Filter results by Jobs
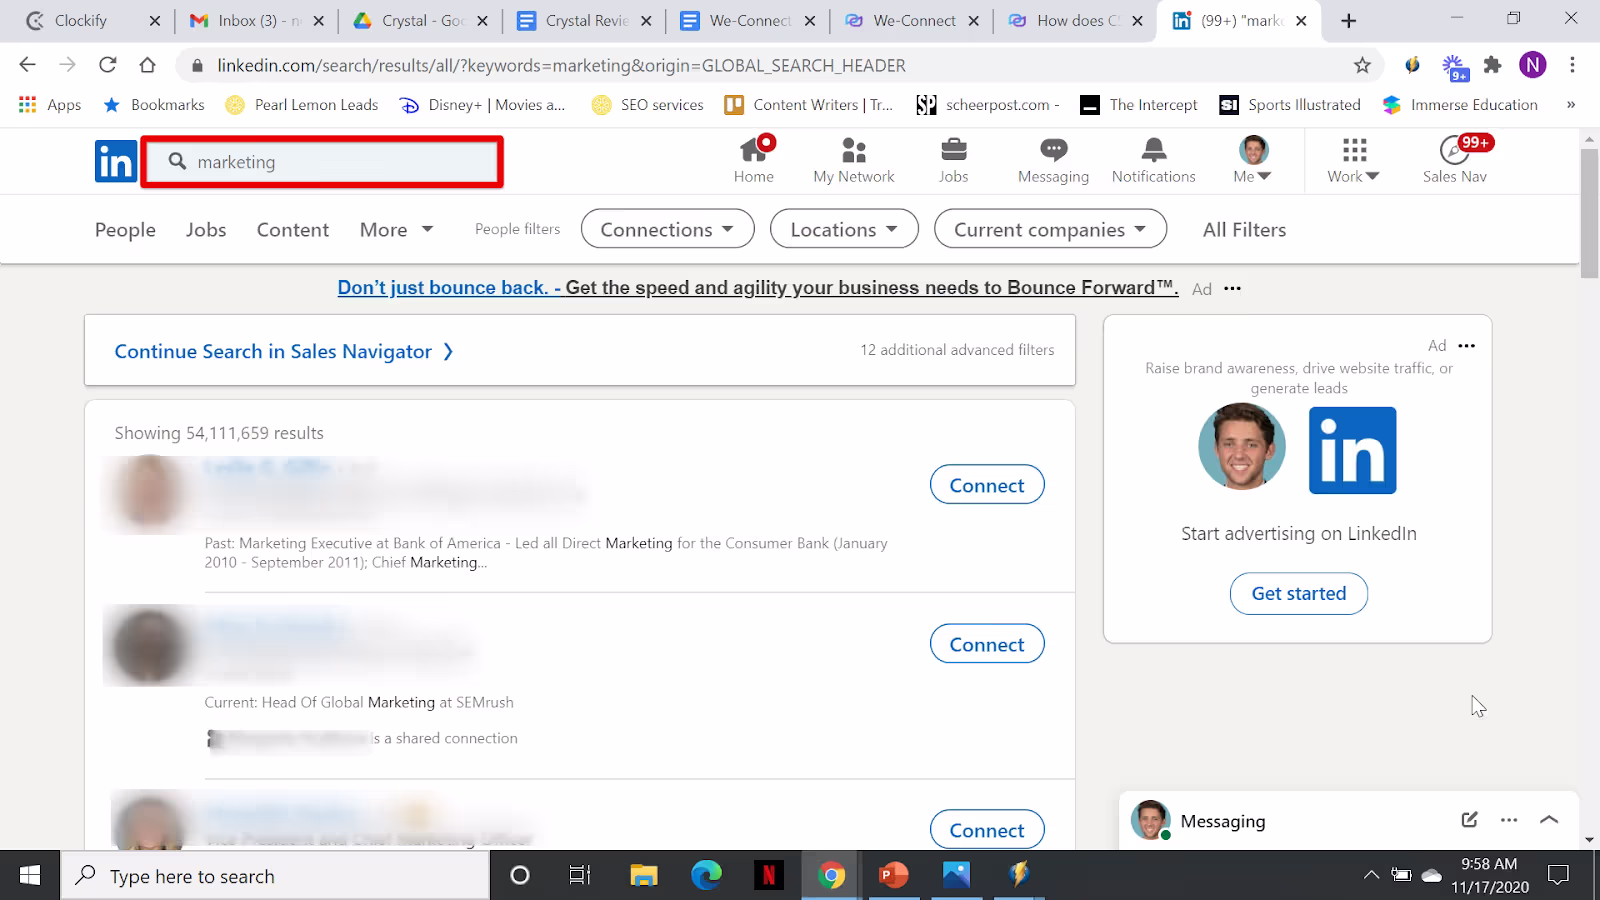 point(206,230)
